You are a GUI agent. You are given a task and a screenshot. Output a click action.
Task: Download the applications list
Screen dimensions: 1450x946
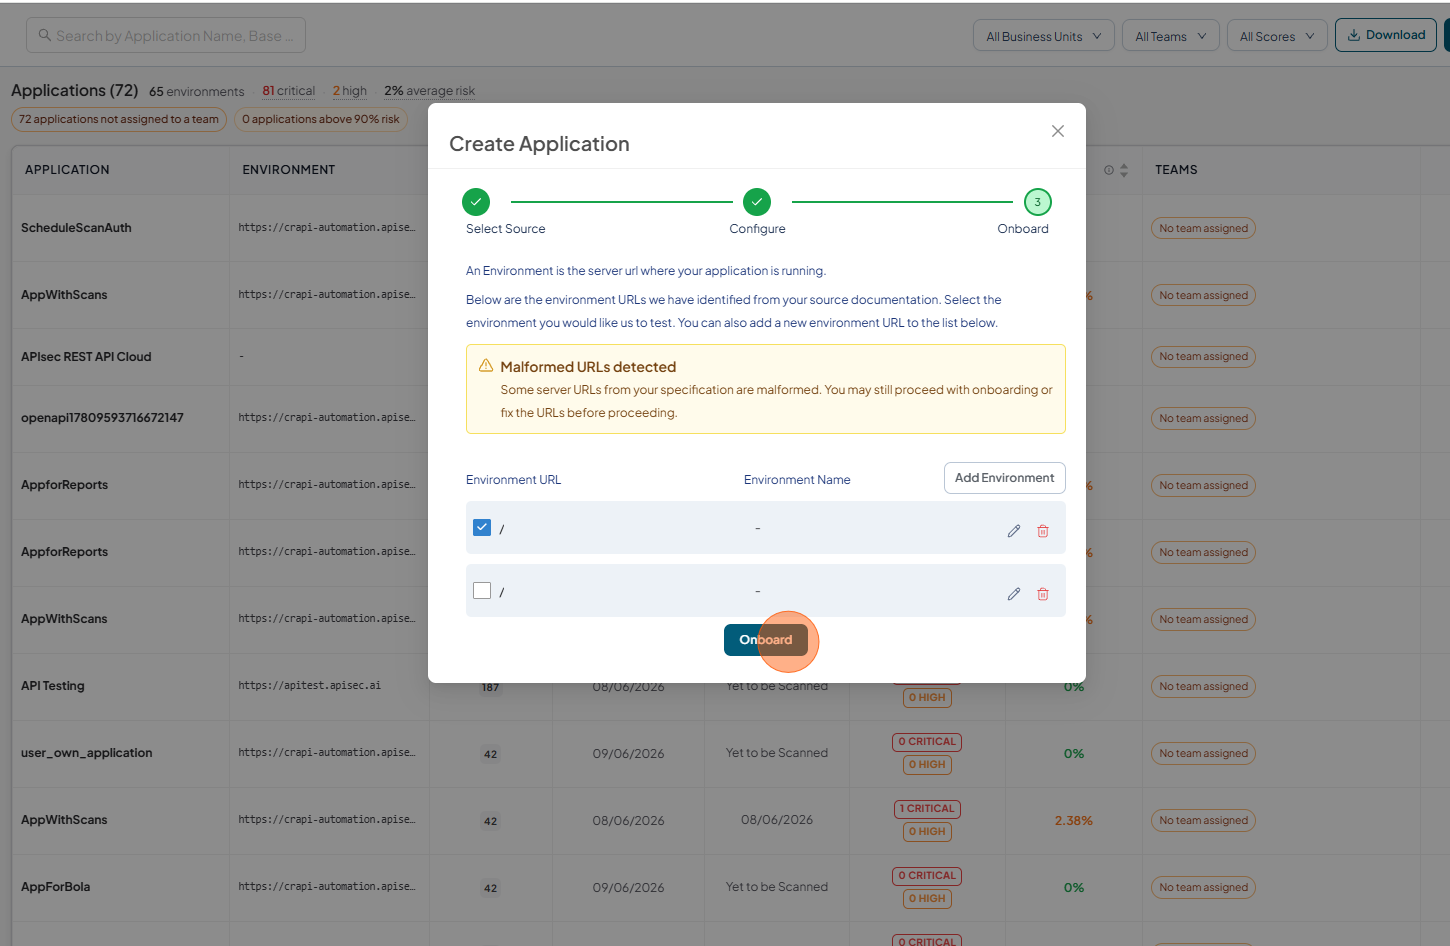coord(1386,35)
